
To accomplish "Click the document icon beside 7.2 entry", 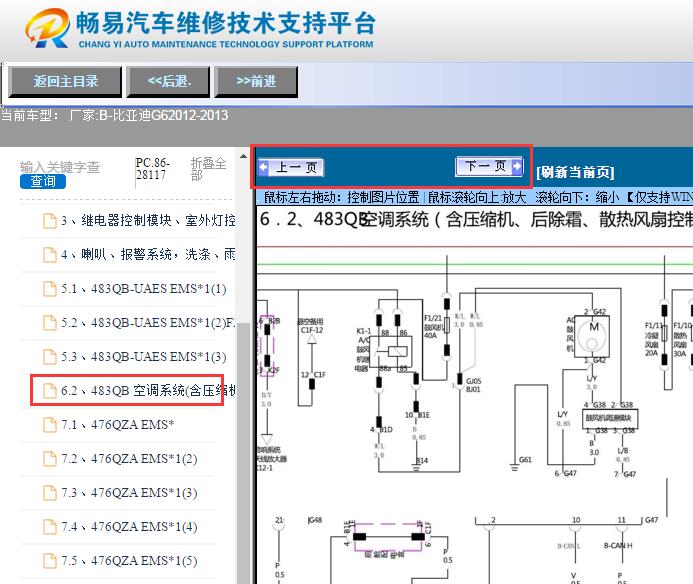I will [50, 459].
